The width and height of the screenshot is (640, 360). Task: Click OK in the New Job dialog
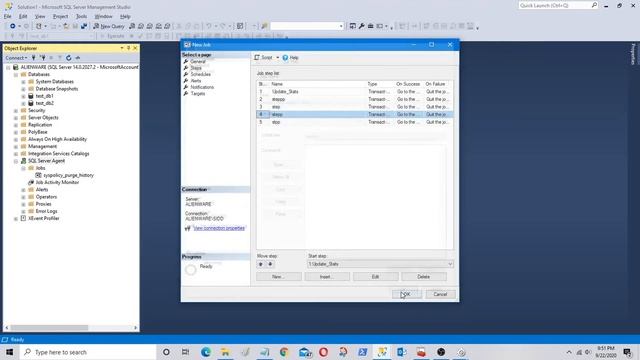pyautogui.click(x=407, y=294)
